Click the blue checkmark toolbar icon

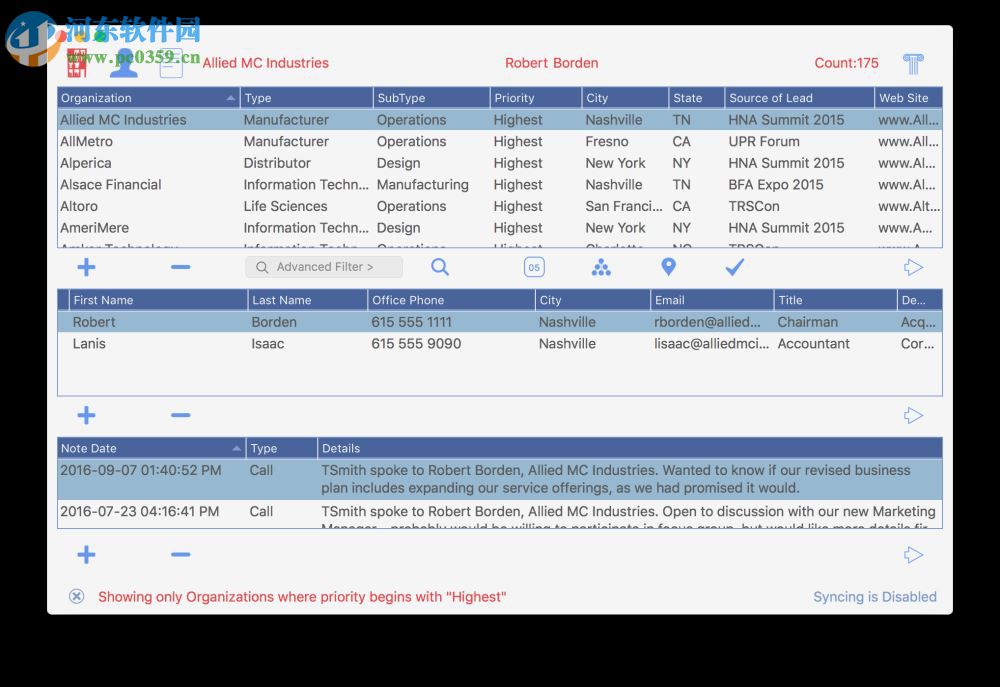pyautogui.click(x=735, y=267)
